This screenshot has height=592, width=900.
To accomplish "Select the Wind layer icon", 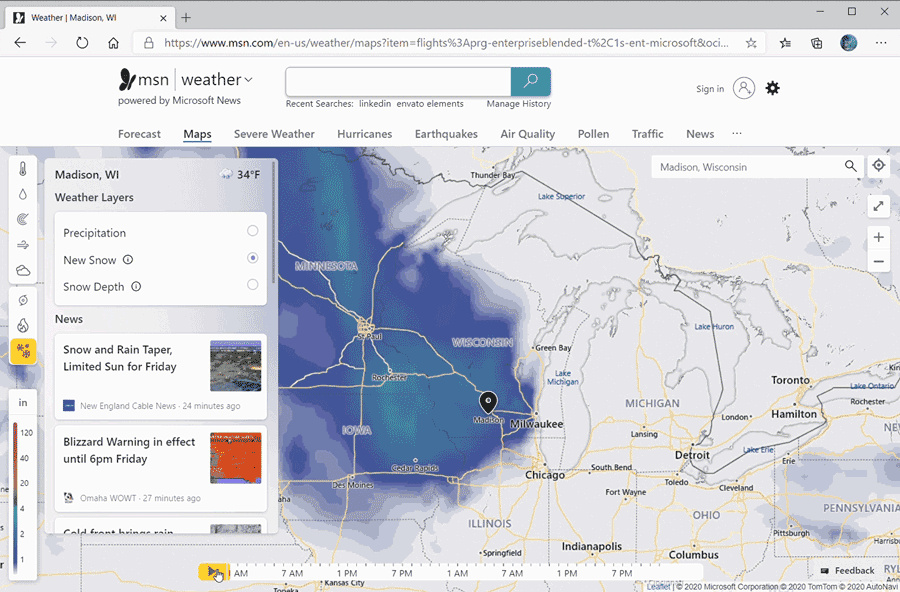I will click(x=23, y=245).
